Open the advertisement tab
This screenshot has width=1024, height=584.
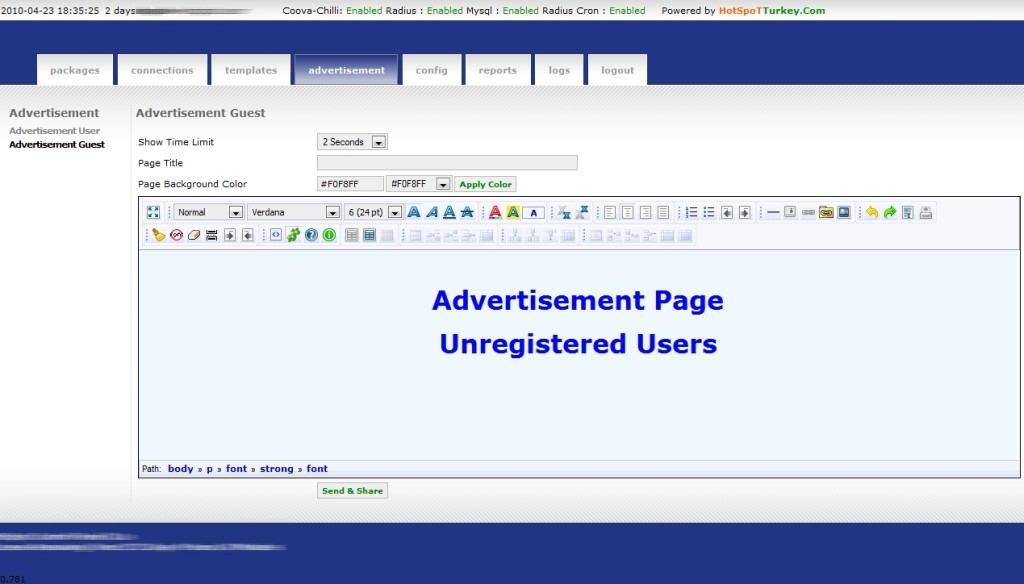[346, 70]
